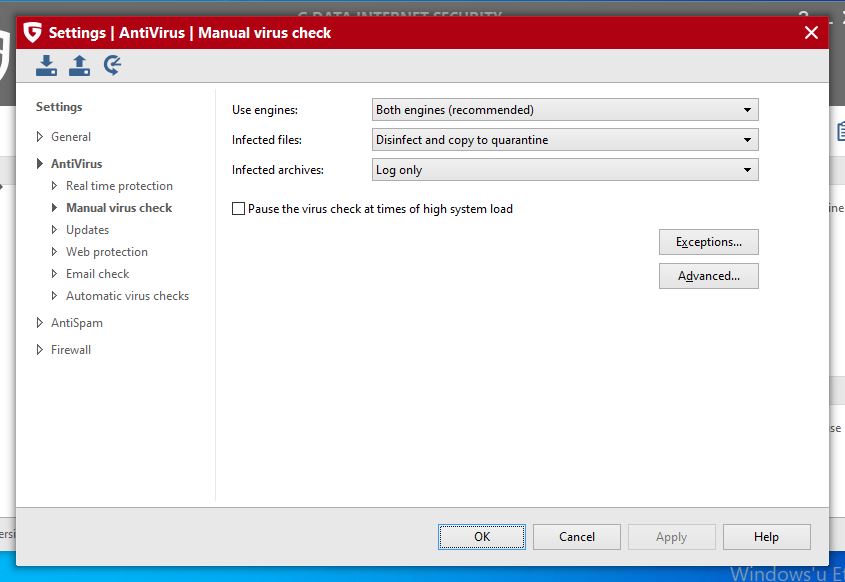Open Real time protection settings

pyautogui.click(x=120, y=186)
